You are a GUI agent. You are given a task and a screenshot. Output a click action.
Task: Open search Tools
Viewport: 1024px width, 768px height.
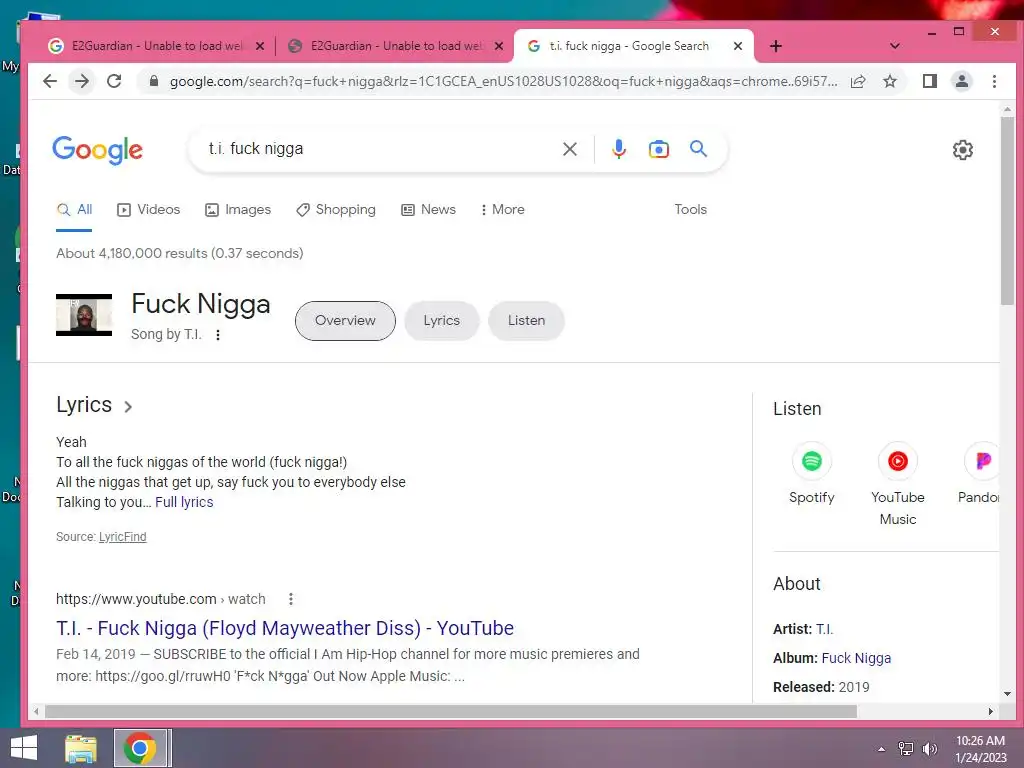[690, 210]
